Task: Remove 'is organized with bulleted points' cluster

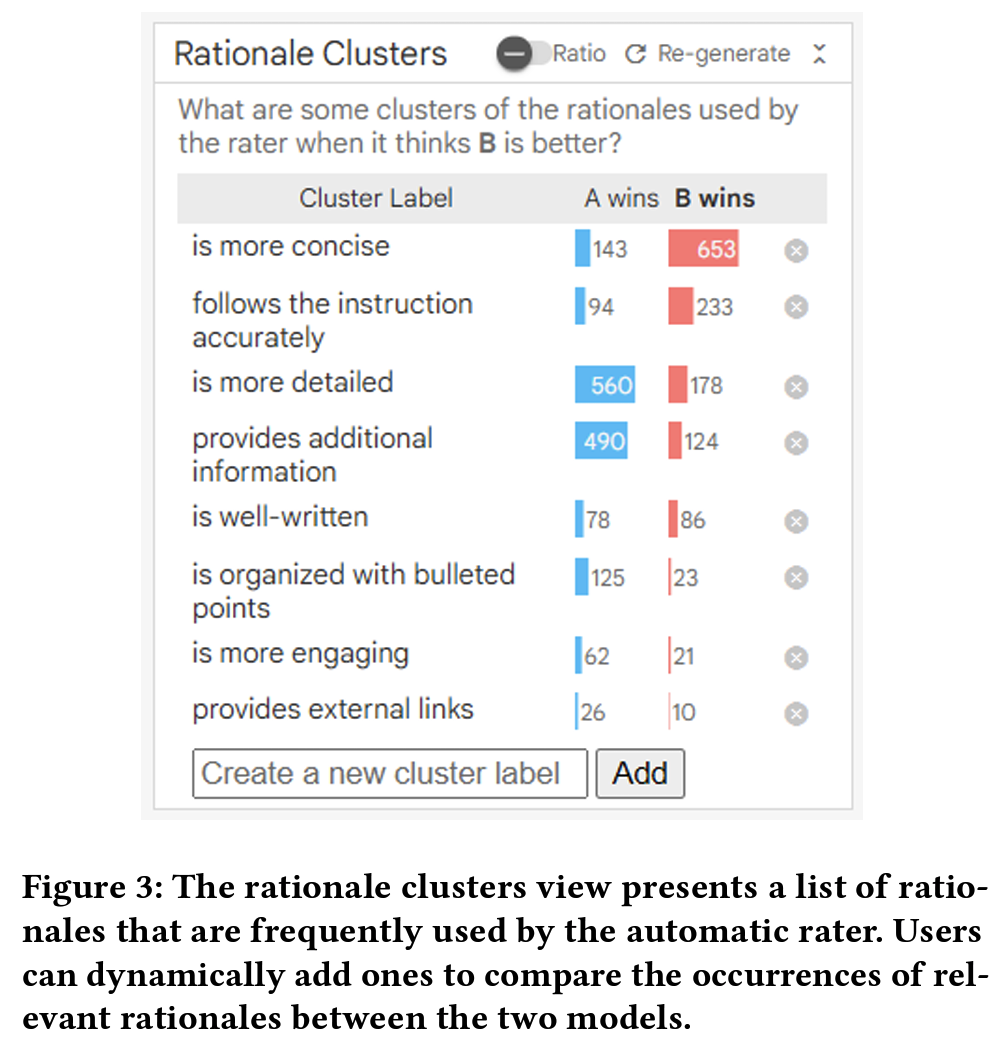Action: [796, 578]
